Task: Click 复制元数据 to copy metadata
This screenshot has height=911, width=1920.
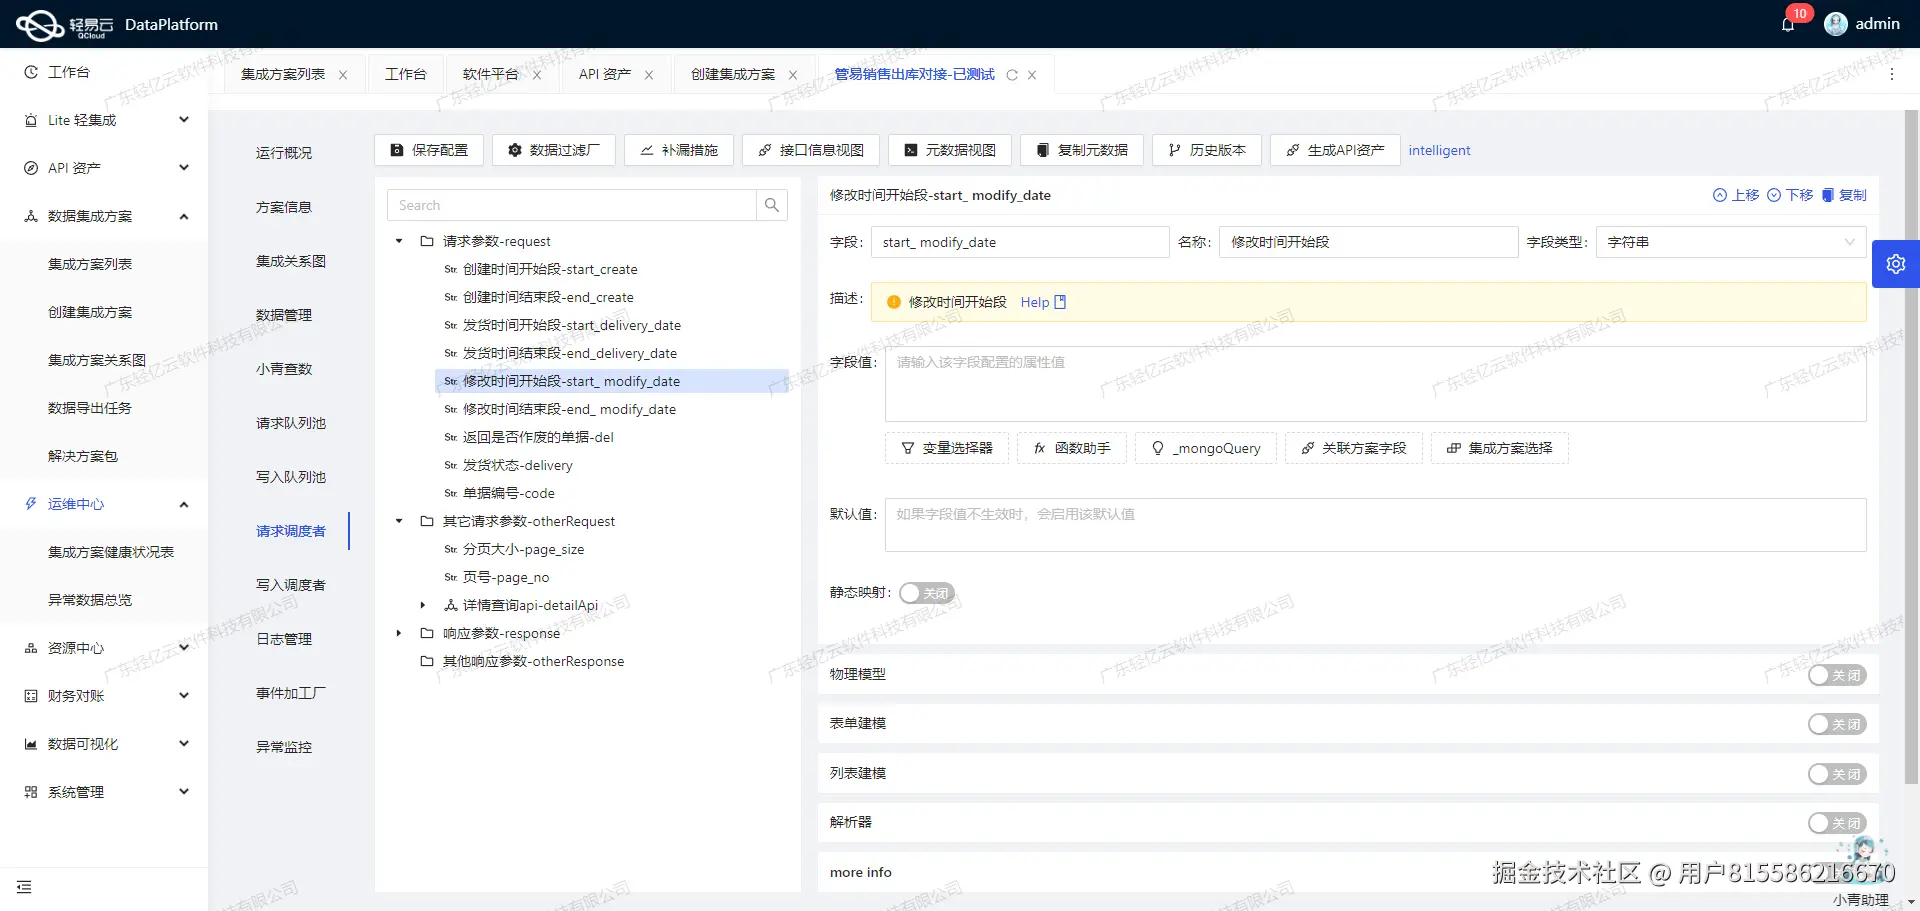Action: [x=1081, y=150]
